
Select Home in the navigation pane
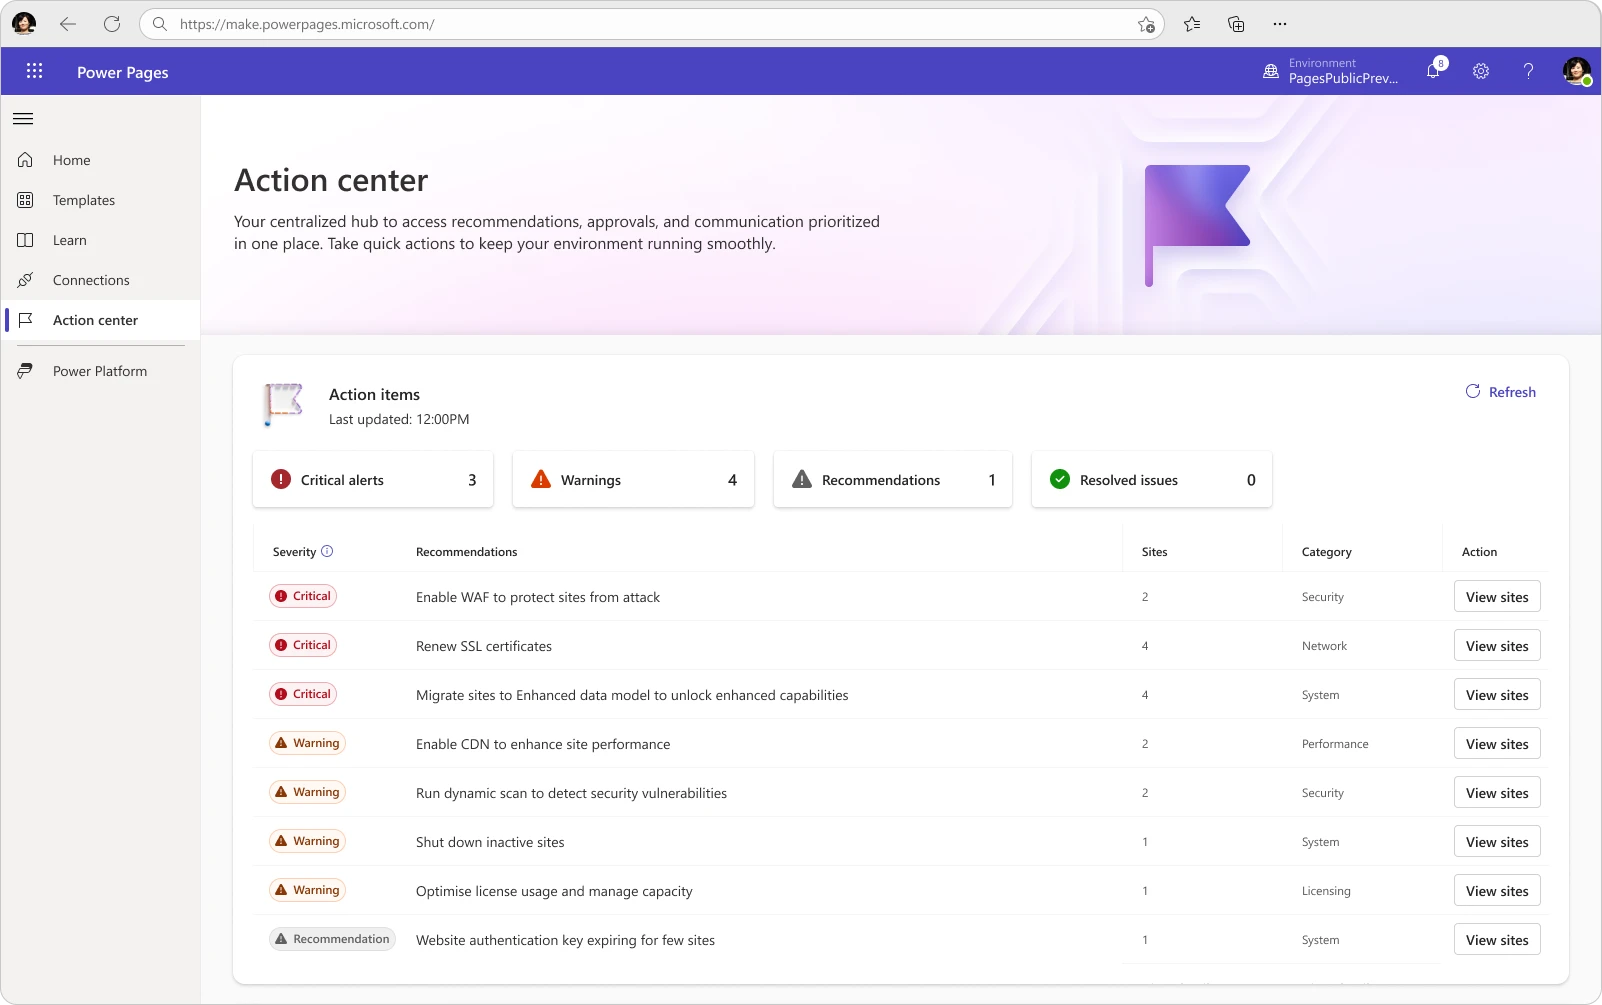71,160
